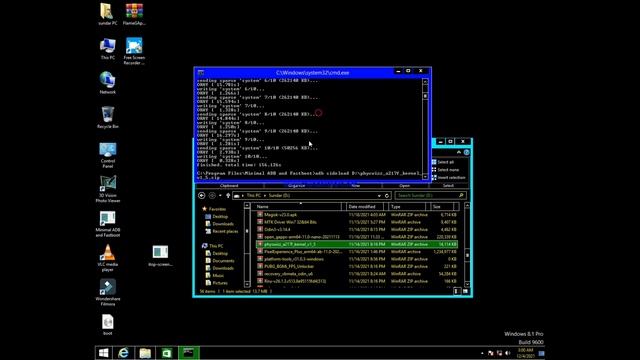Launch Wondershare Filmora shortcut
The width and height of the screenshot is (640, 360).
click(107, 292)
